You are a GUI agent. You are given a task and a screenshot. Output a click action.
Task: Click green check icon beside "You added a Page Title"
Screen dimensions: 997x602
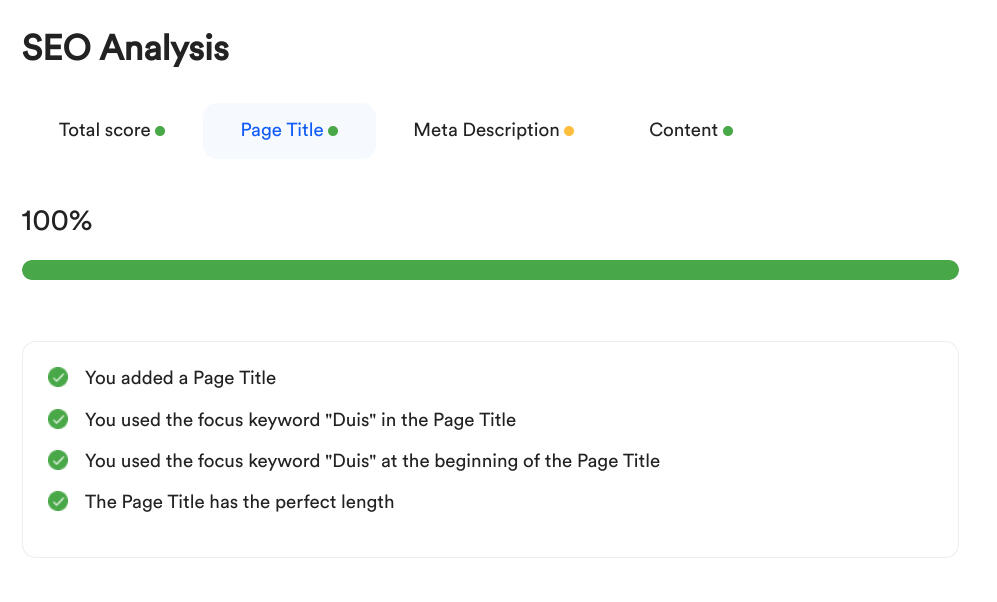pyautogui.click(x=58, y=378)
